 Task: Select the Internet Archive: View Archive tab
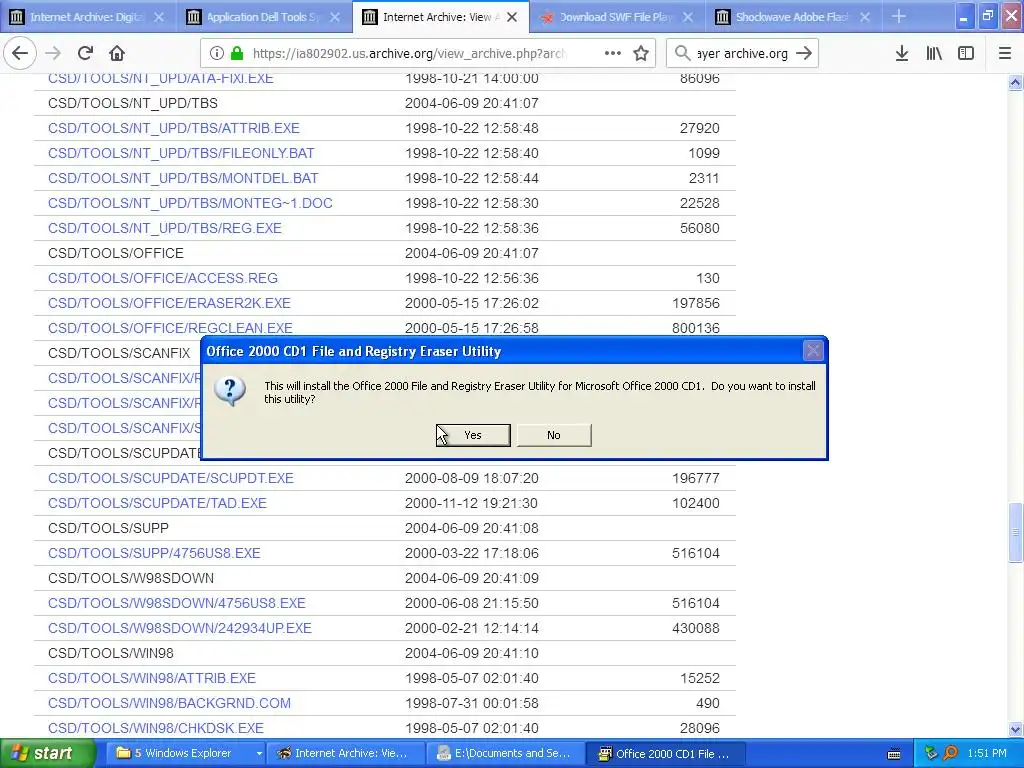(x=441, y=17)
